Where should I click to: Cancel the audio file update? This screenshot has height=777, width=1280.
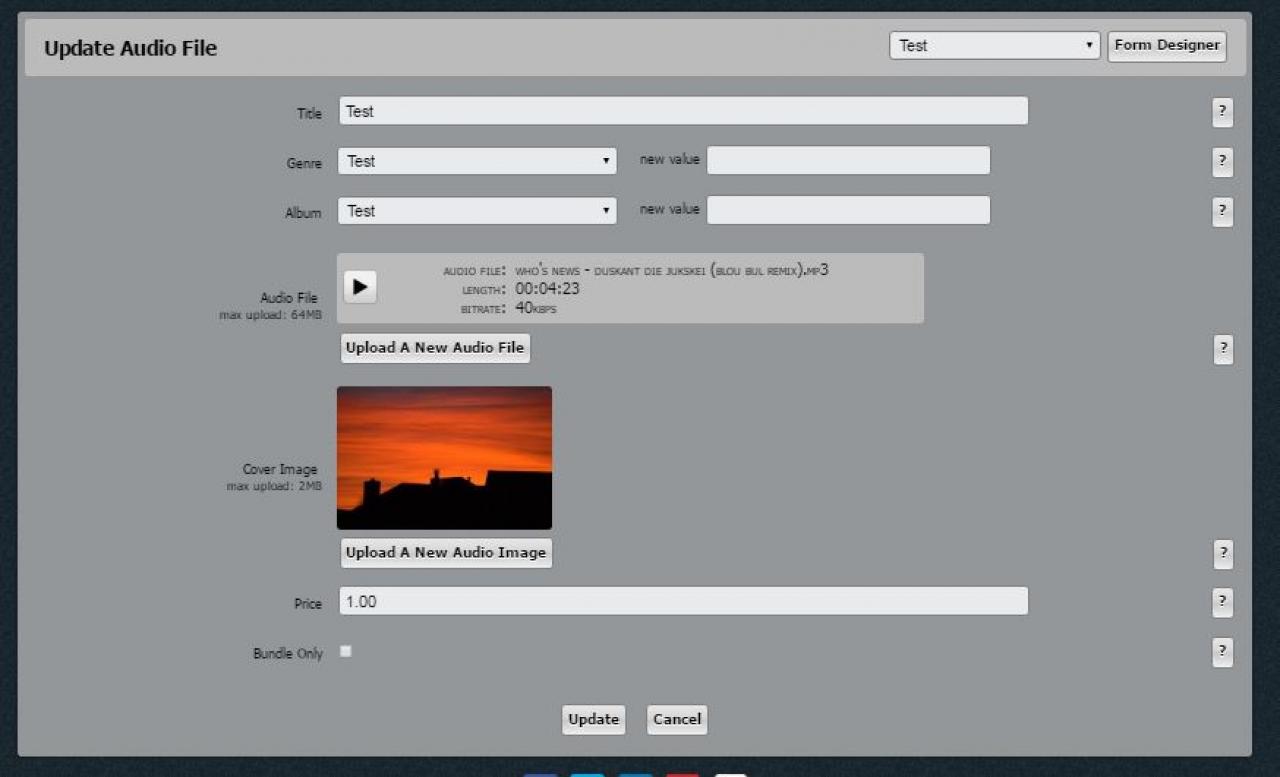(677, 719)
